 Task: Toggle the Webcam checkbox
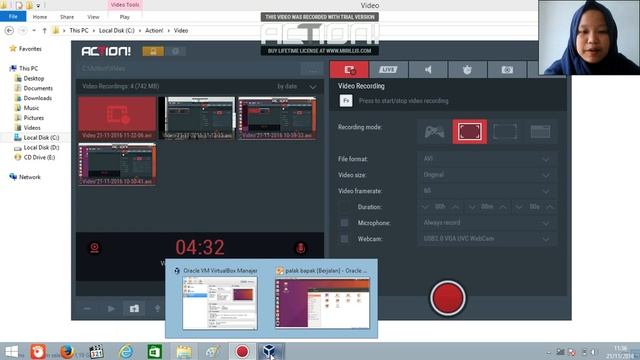[x=344, y=239]
